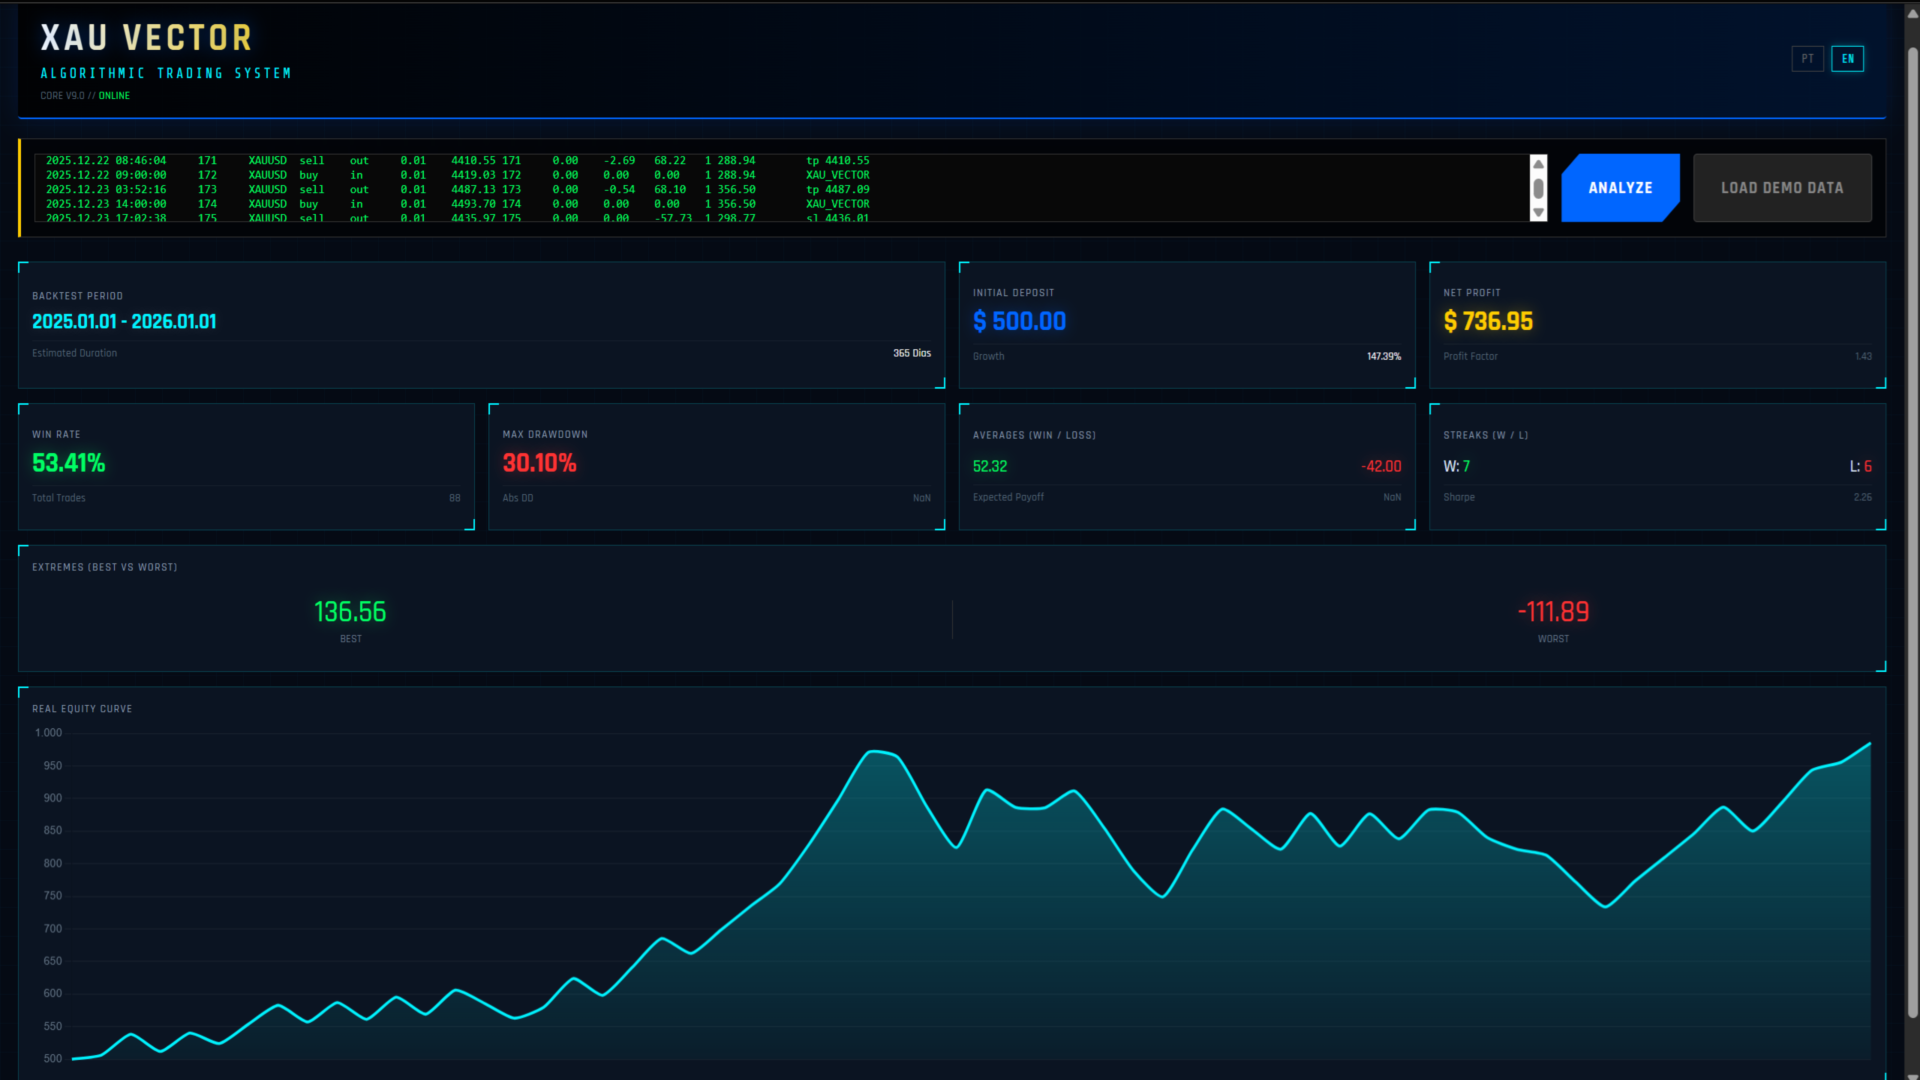Click the Initial Deposit $500.00 value

[1019, 321]
